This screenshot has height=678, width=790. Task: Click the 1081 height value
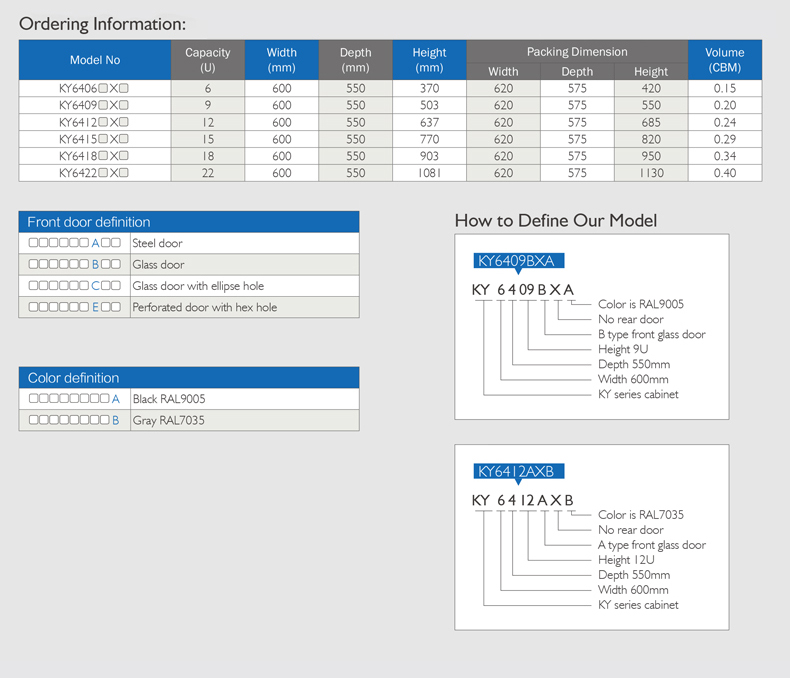click(x=429, y=173)
